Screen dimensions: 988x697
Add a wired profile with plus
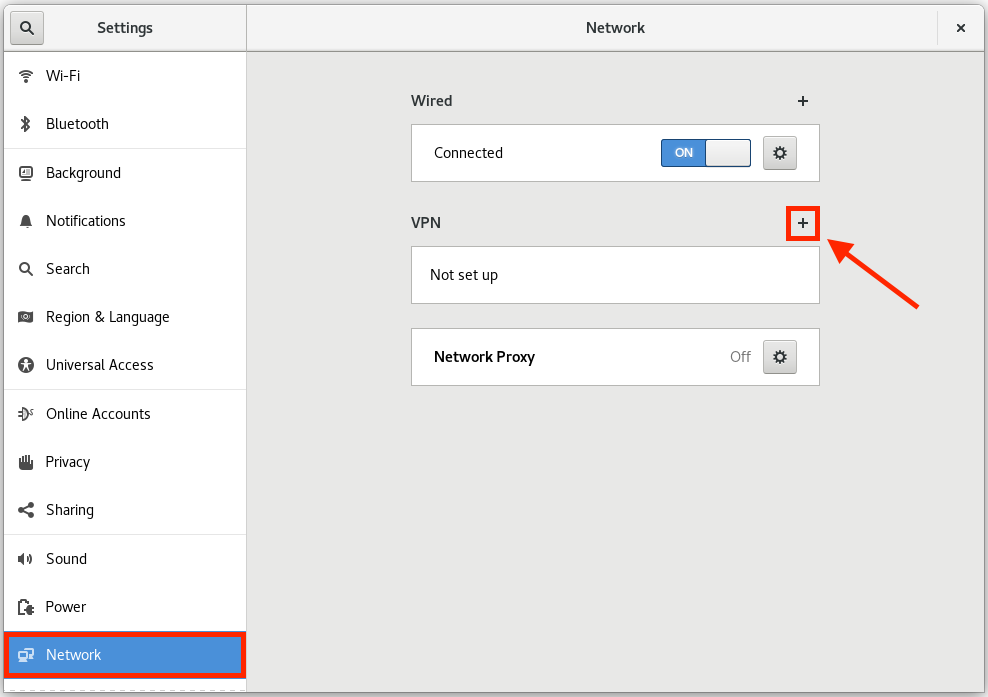[x=803, y=101]
